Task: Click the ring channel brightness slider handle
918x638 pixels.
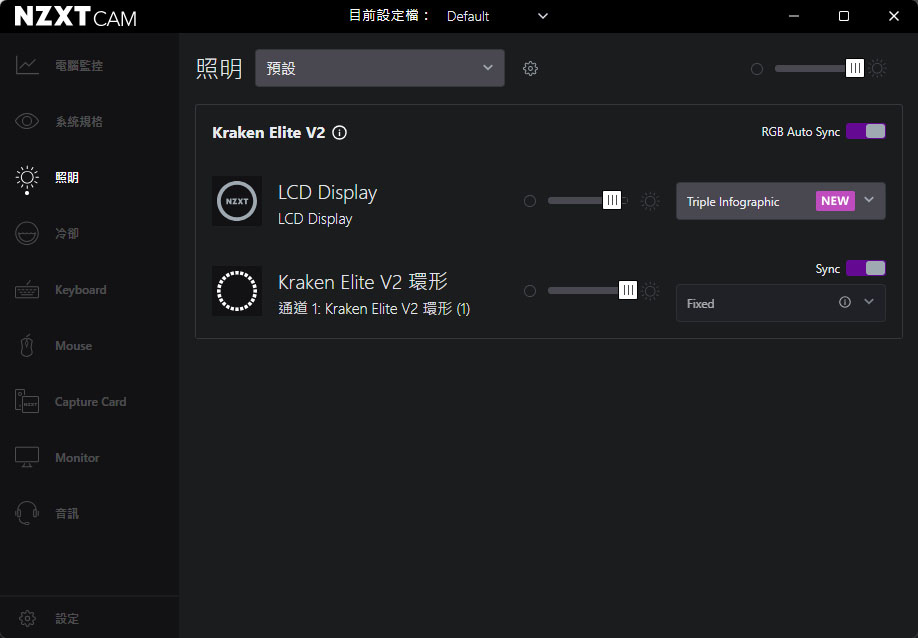Action: click(628, 290)
